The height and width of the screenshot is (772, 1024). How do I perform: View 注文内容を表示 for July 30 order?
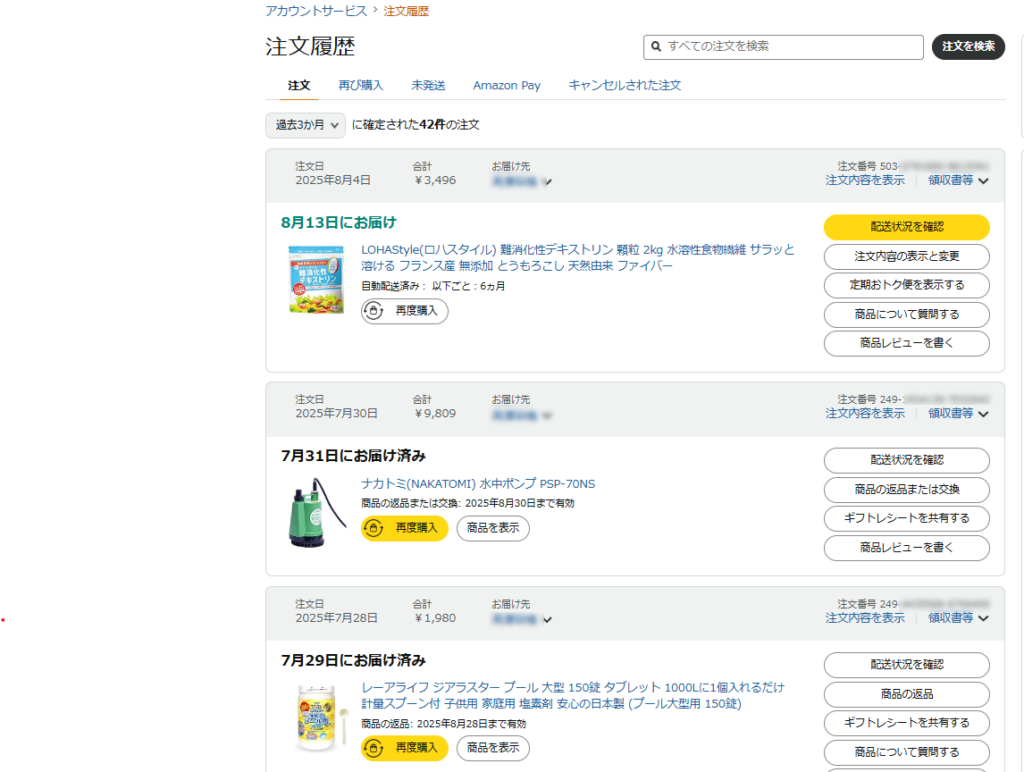(x=865, y=413)
